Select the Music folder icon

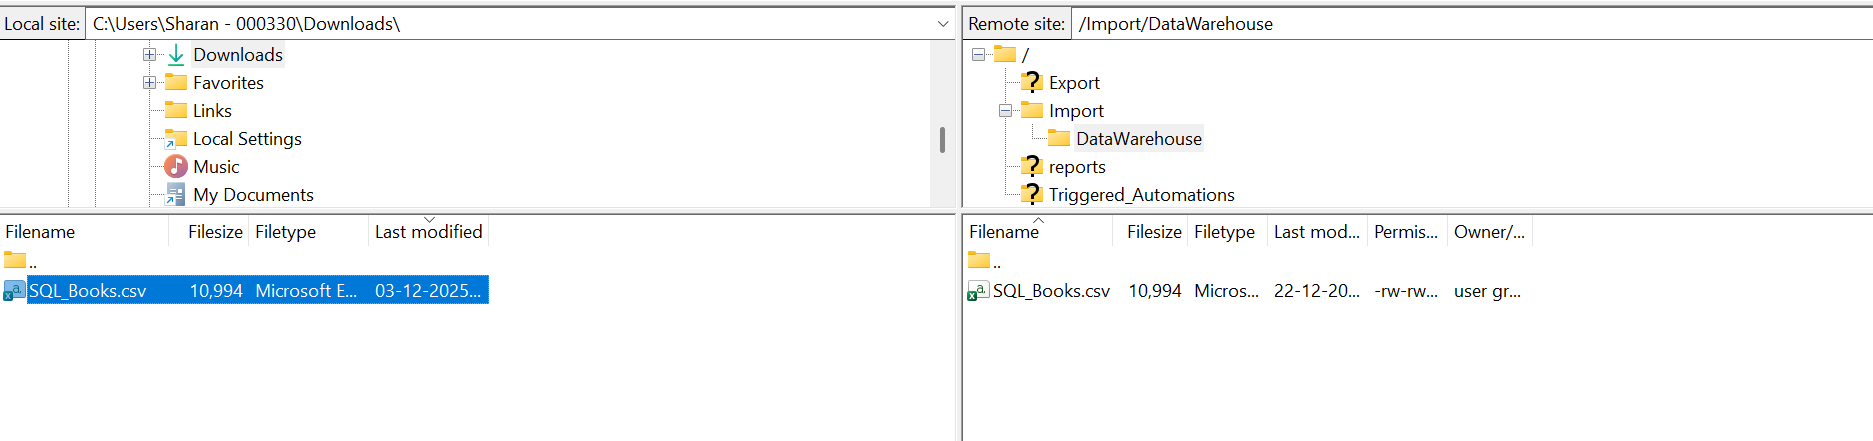pyautogui.click(x=176, y=167)
